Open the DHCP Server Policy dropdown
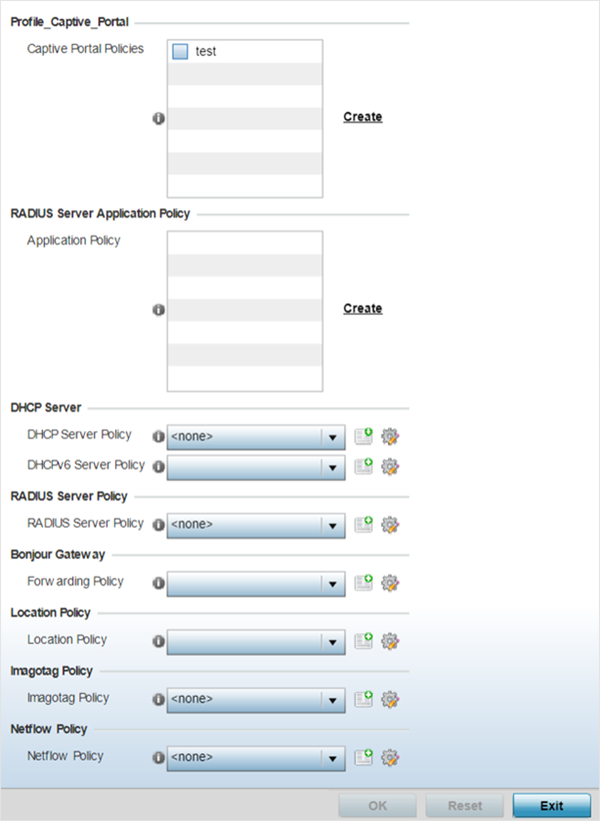 256,437
